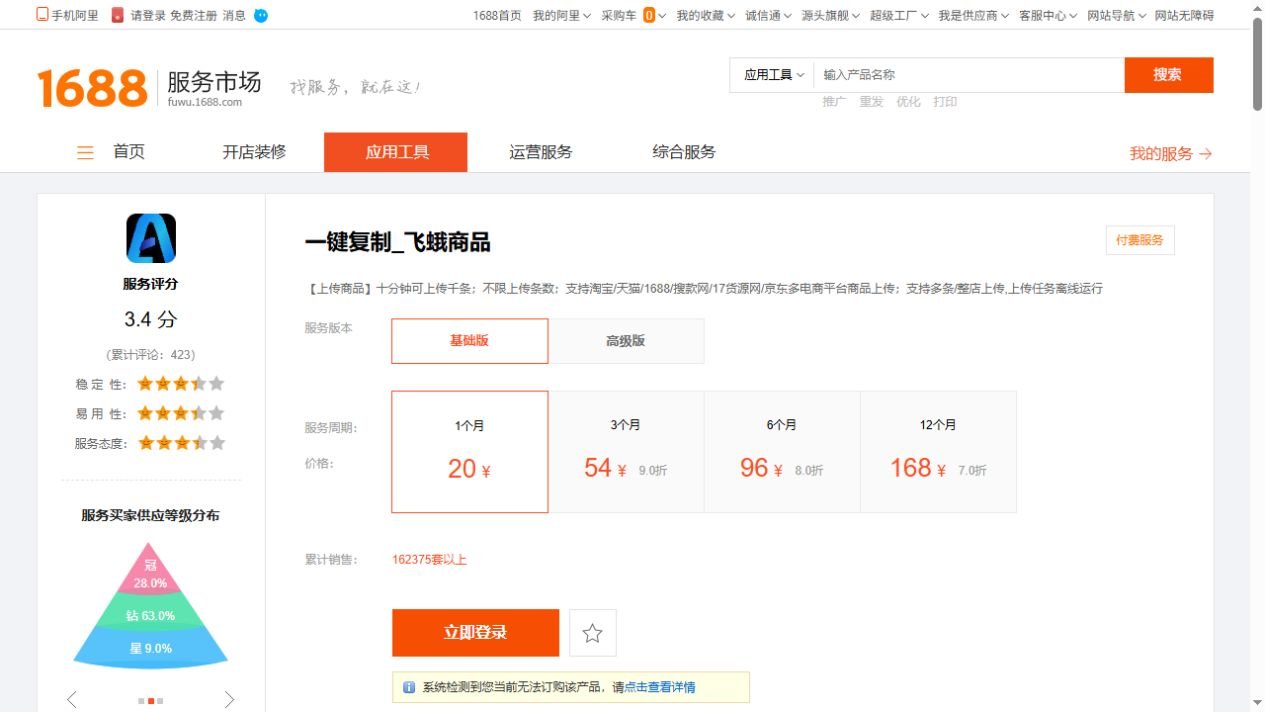Select the 基础版 service version

click(470, 341)
